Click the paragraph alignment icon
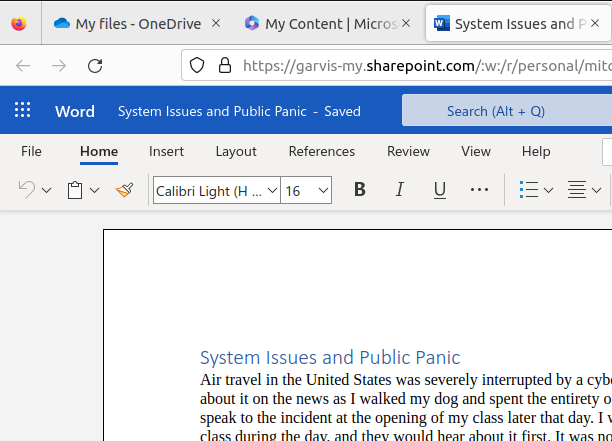Screen dimensions: 612x441 pos(576,190)
